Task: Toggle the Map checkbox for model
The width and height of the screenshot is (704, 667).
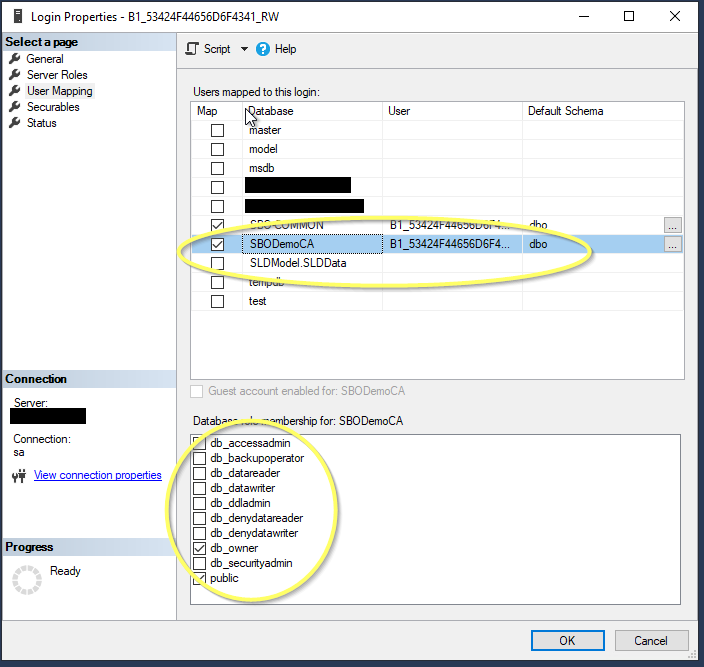Action: point(217,149)
